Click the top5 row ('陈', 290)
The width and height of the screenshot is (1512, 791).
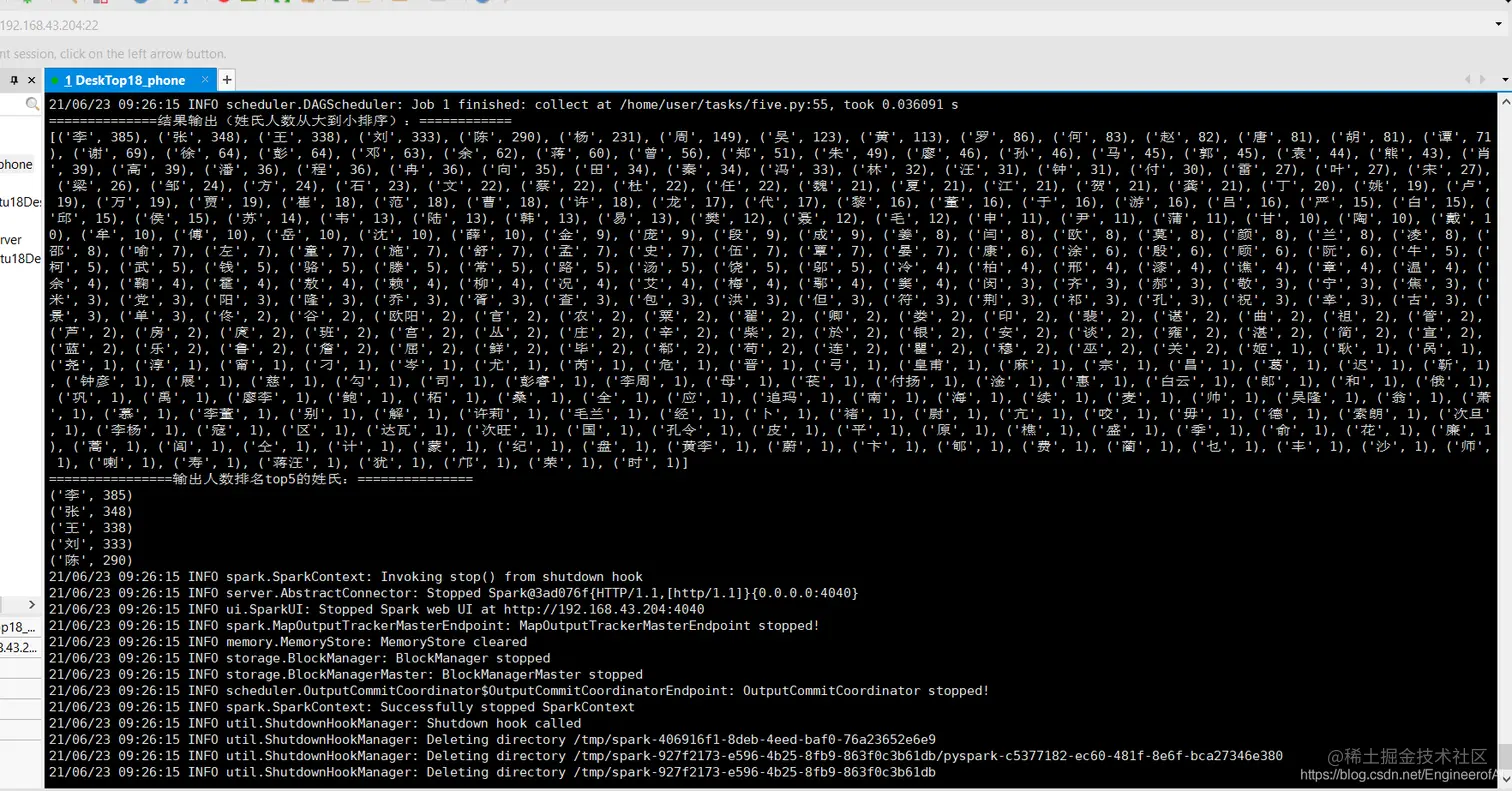pos(90,560)
